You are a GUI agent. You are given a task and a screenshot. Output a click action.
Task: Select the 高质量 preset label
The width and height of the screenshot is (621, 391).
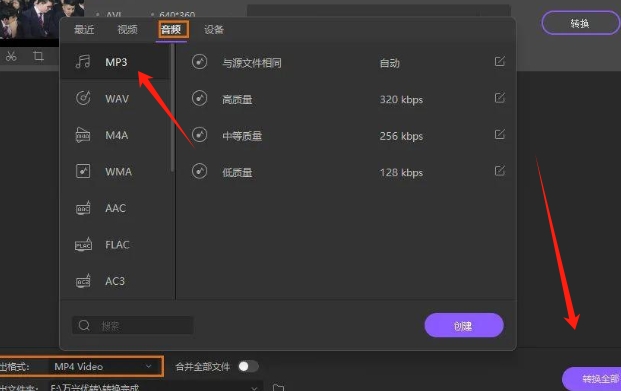click(237, 99)
